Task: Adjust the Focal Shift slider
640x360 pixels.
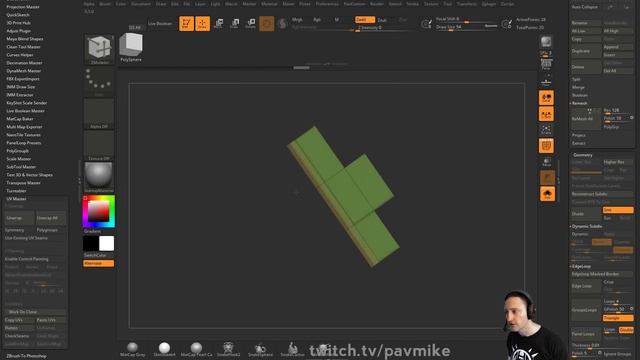Action: click(467, 19)
